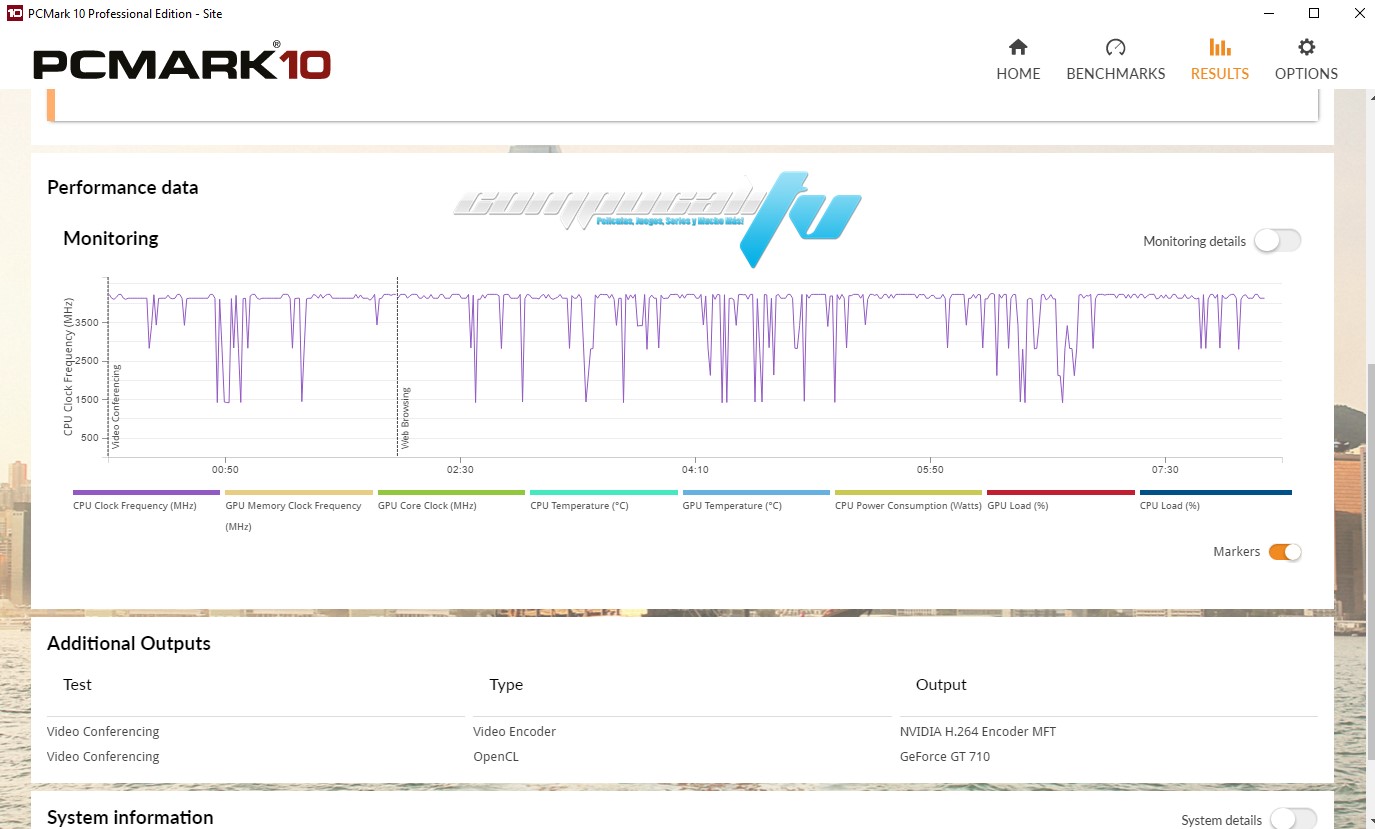
Task: Turn off the Markers toggle
Action: pyautogui.click(x=1284, y=552)
